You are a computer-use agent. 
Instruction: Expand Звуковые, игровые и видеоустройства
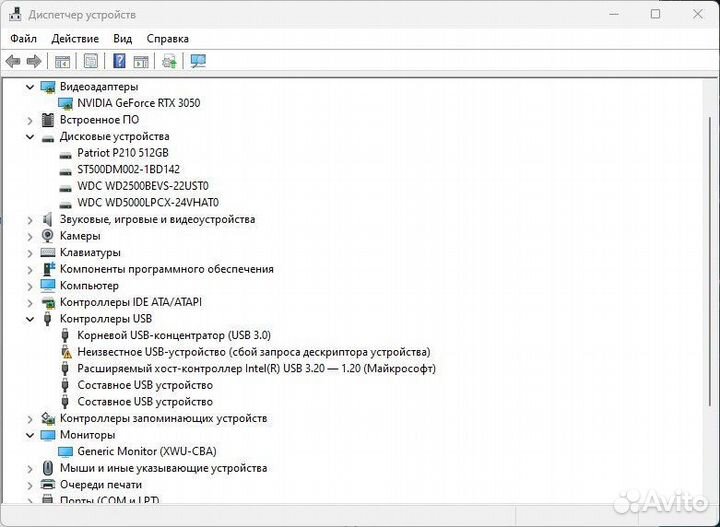(x=30, y=220)
